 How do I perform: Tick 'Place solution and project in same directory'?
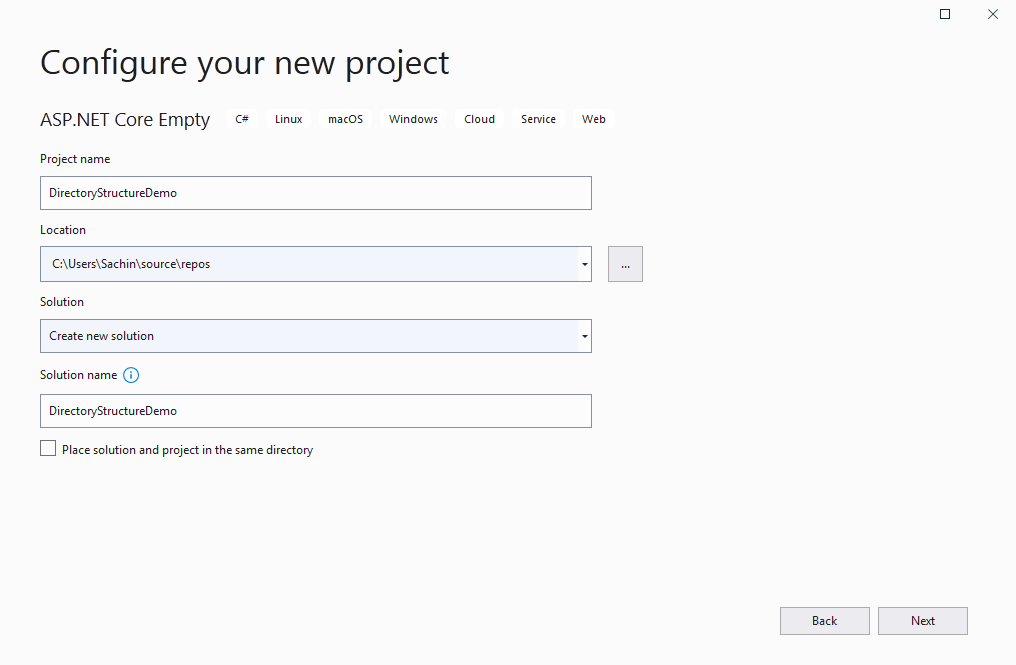pyautogui.click(x=48, y=449)
